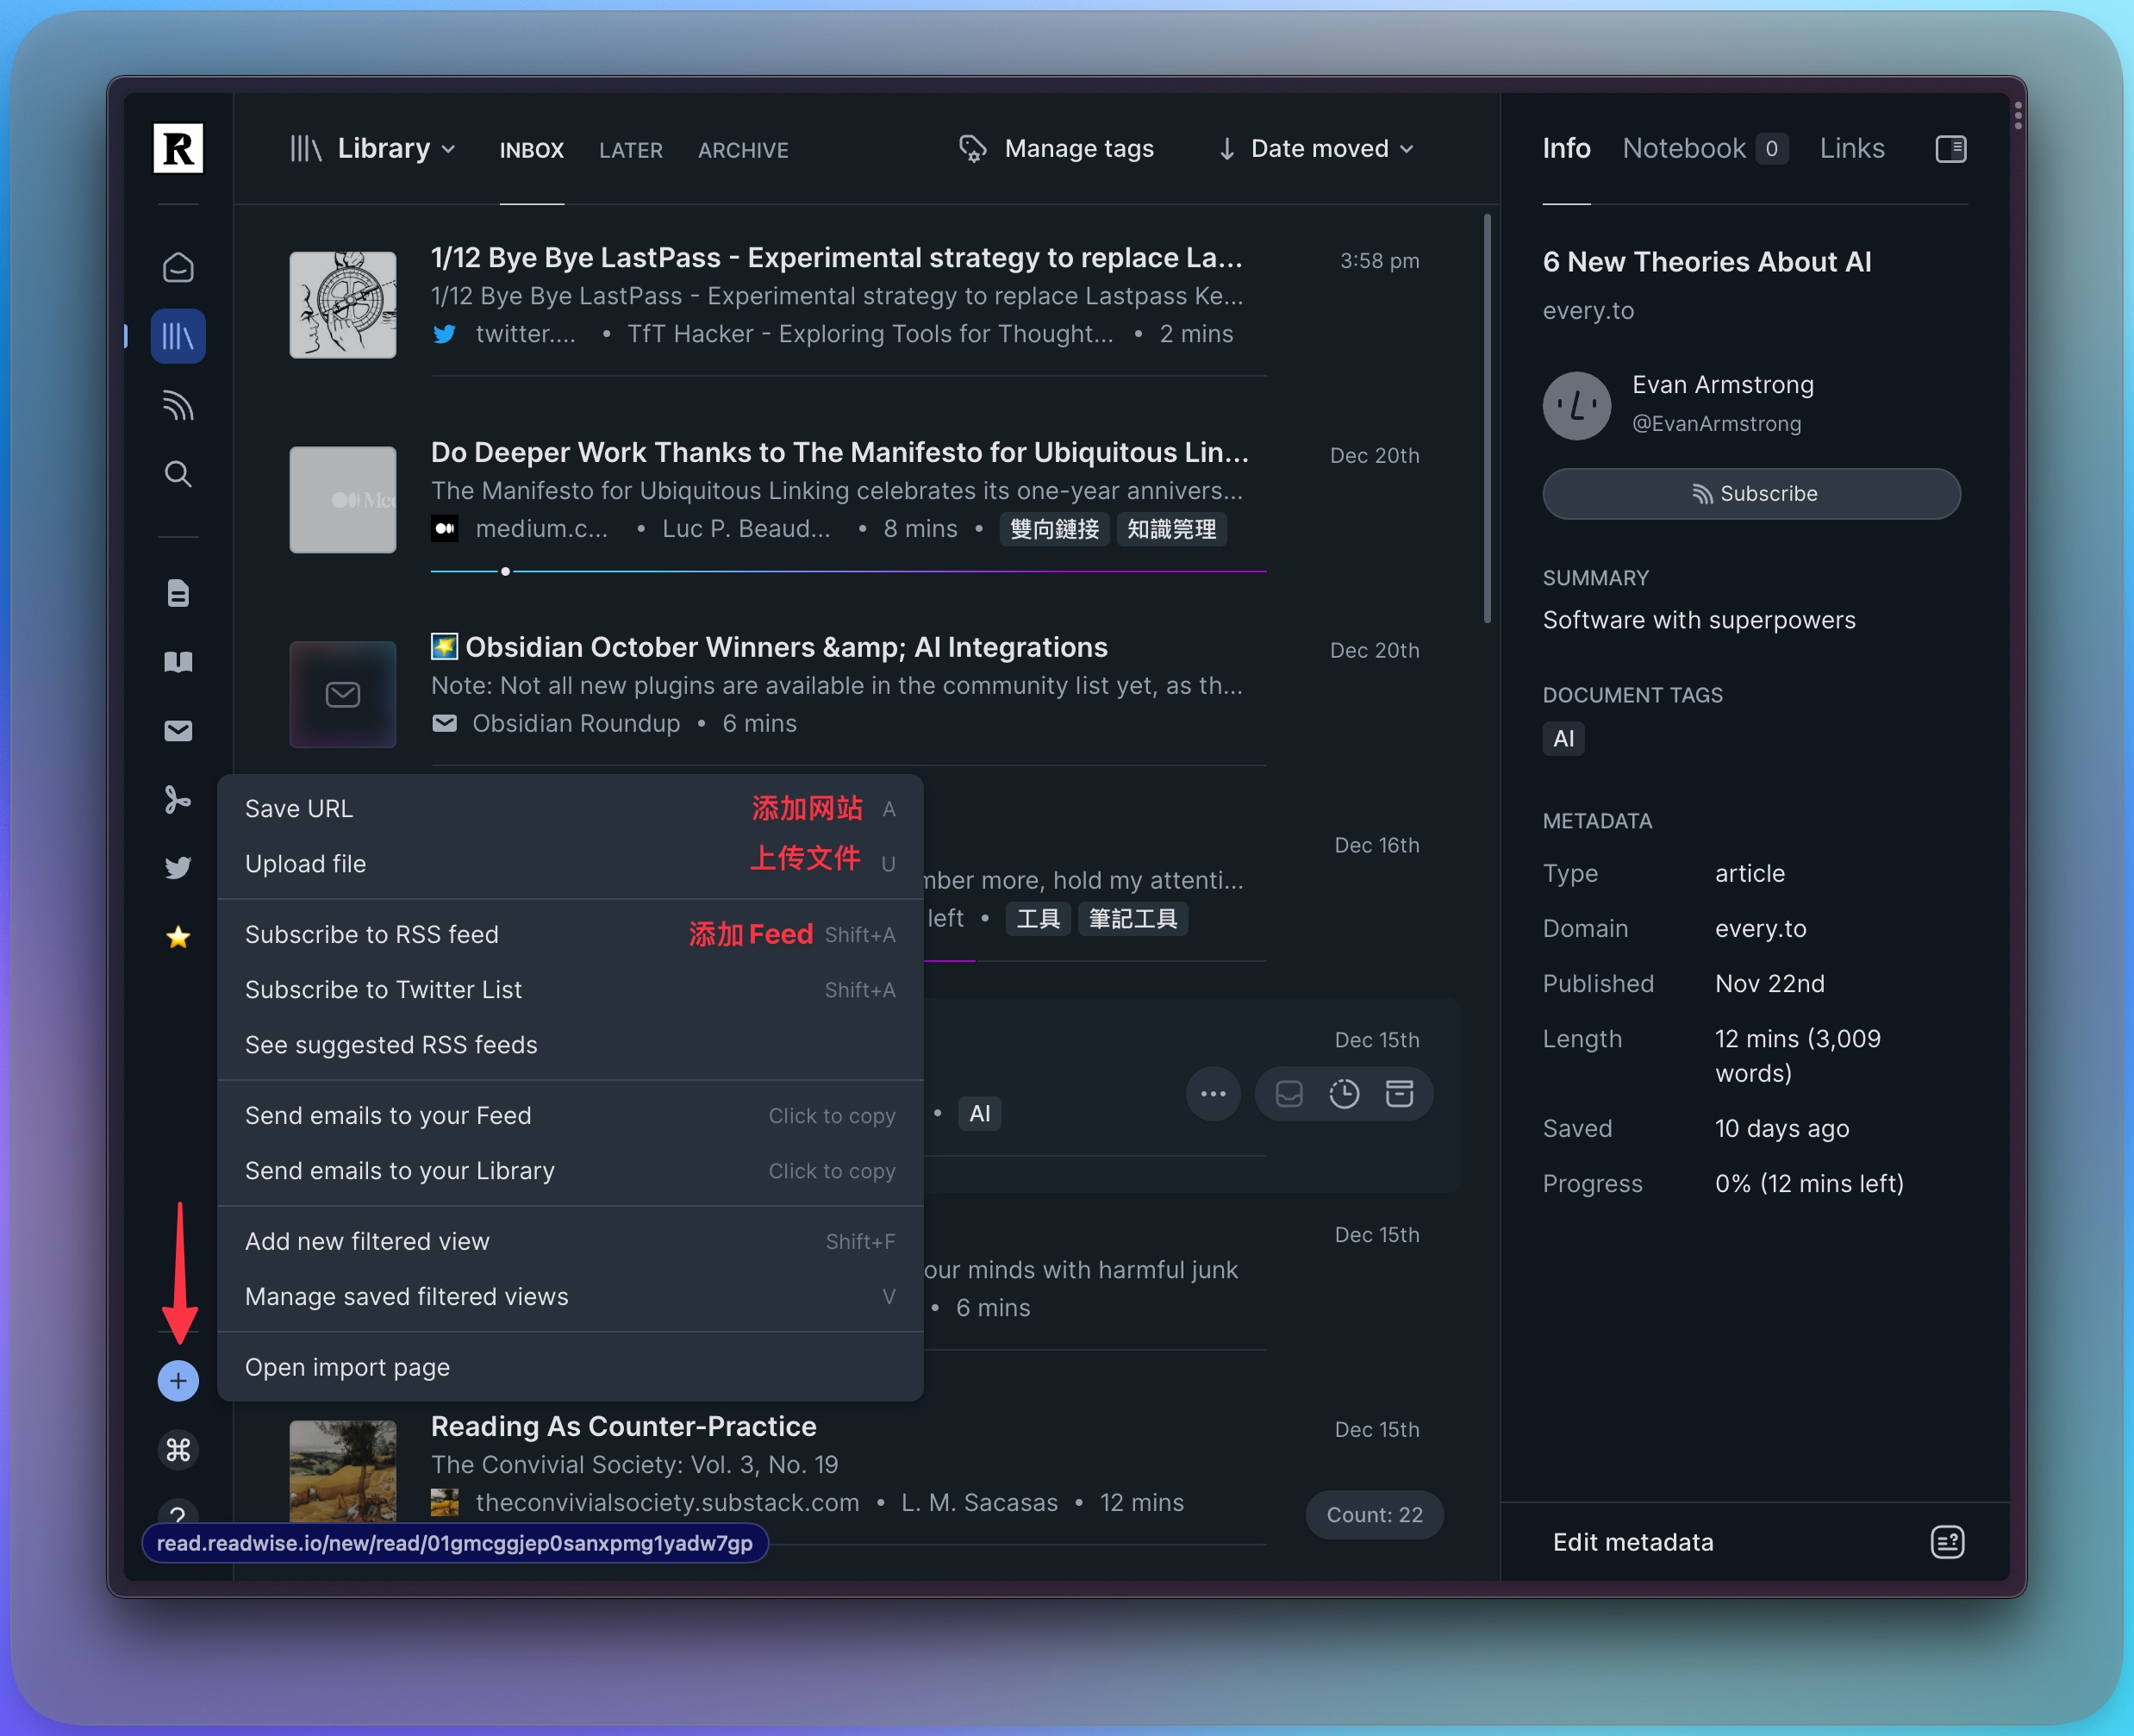Image resolution: width=2134 pixels, height=1736 pixels.
Task: Select Subscribe to RSS feed
Action: point(570,934)
